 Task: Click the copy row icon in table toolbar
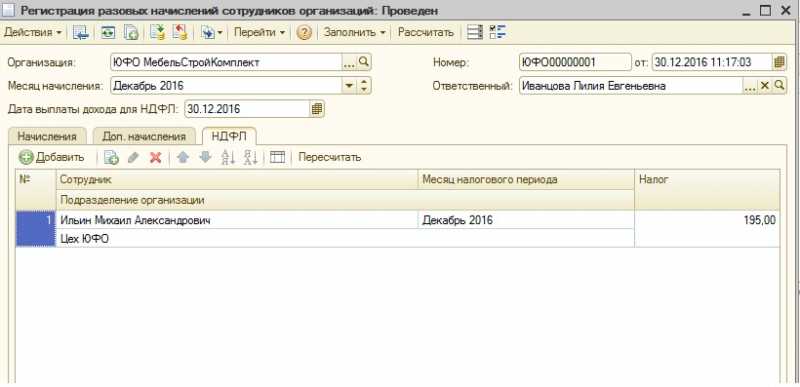click(x=111, y=158)
